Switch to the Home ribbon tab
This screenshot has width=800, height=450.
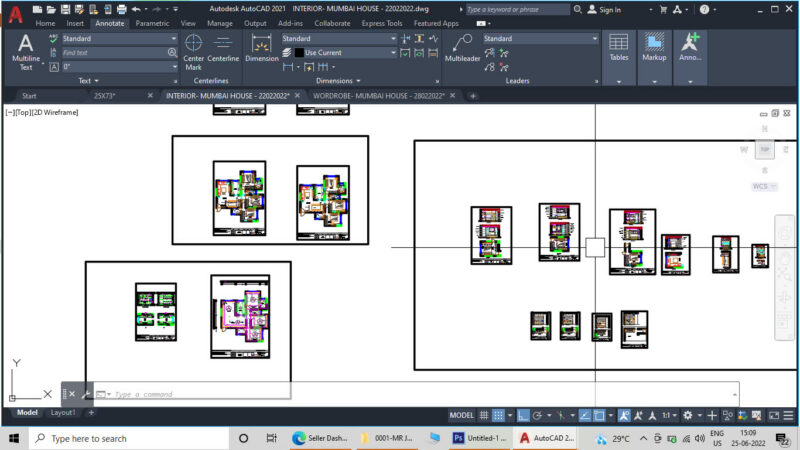click(x=45, y=23)
